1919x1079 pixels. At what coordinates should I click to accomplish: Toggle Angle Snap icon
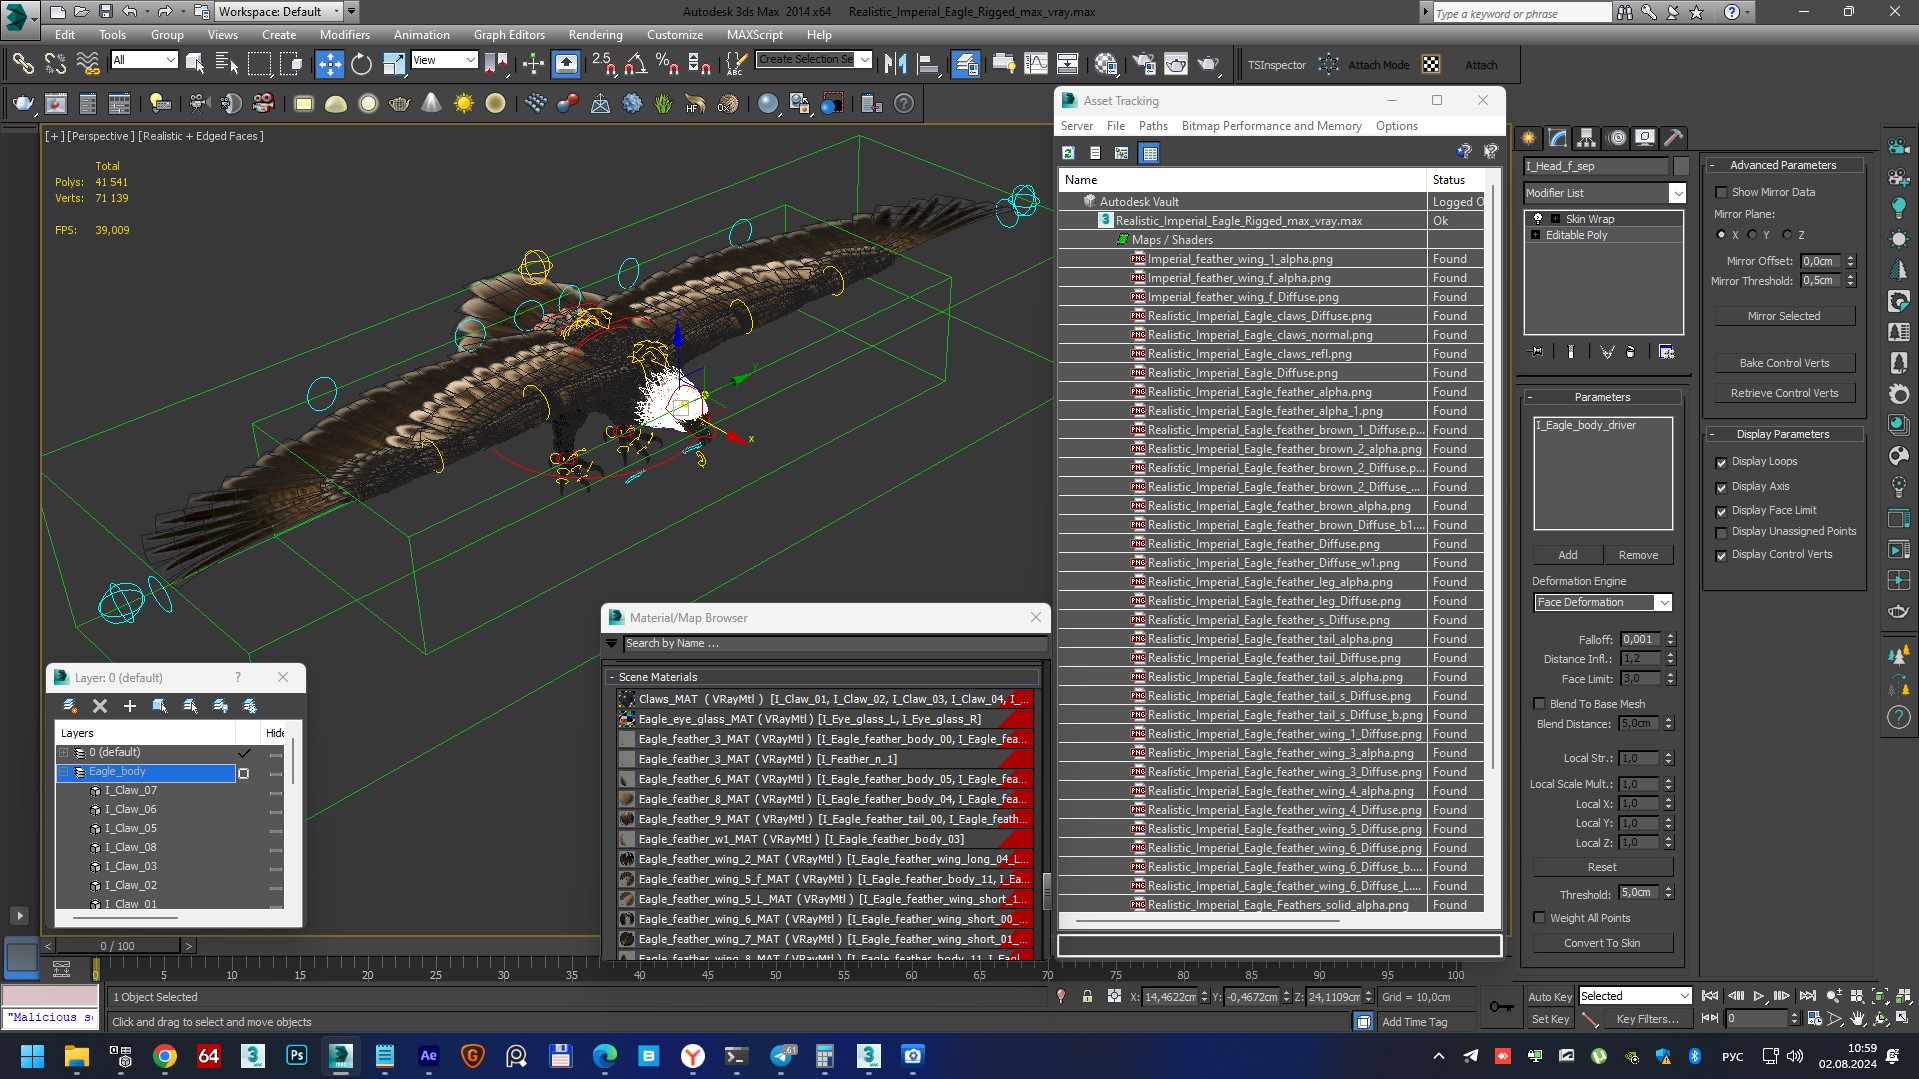pyautogui.click(x=635, y=65)
